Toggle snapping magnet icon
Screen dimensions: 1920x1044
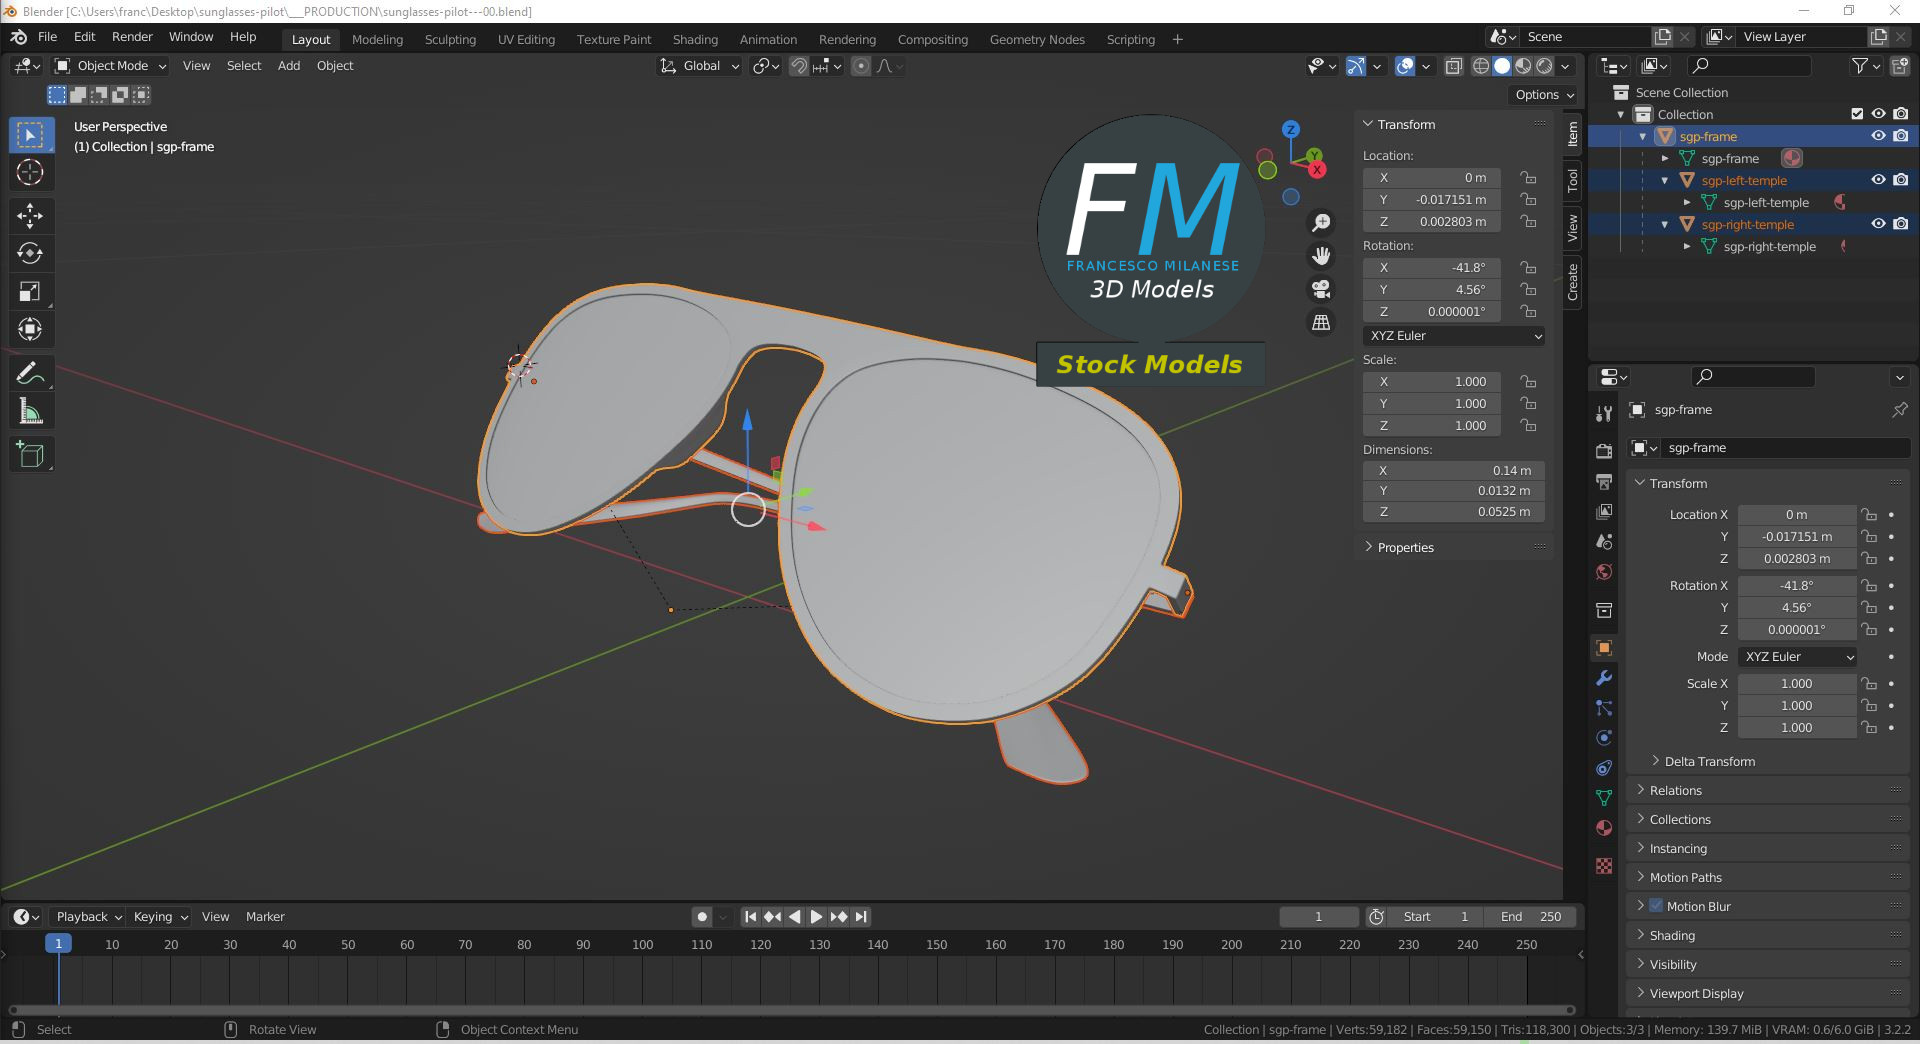[x=799, y=66]
